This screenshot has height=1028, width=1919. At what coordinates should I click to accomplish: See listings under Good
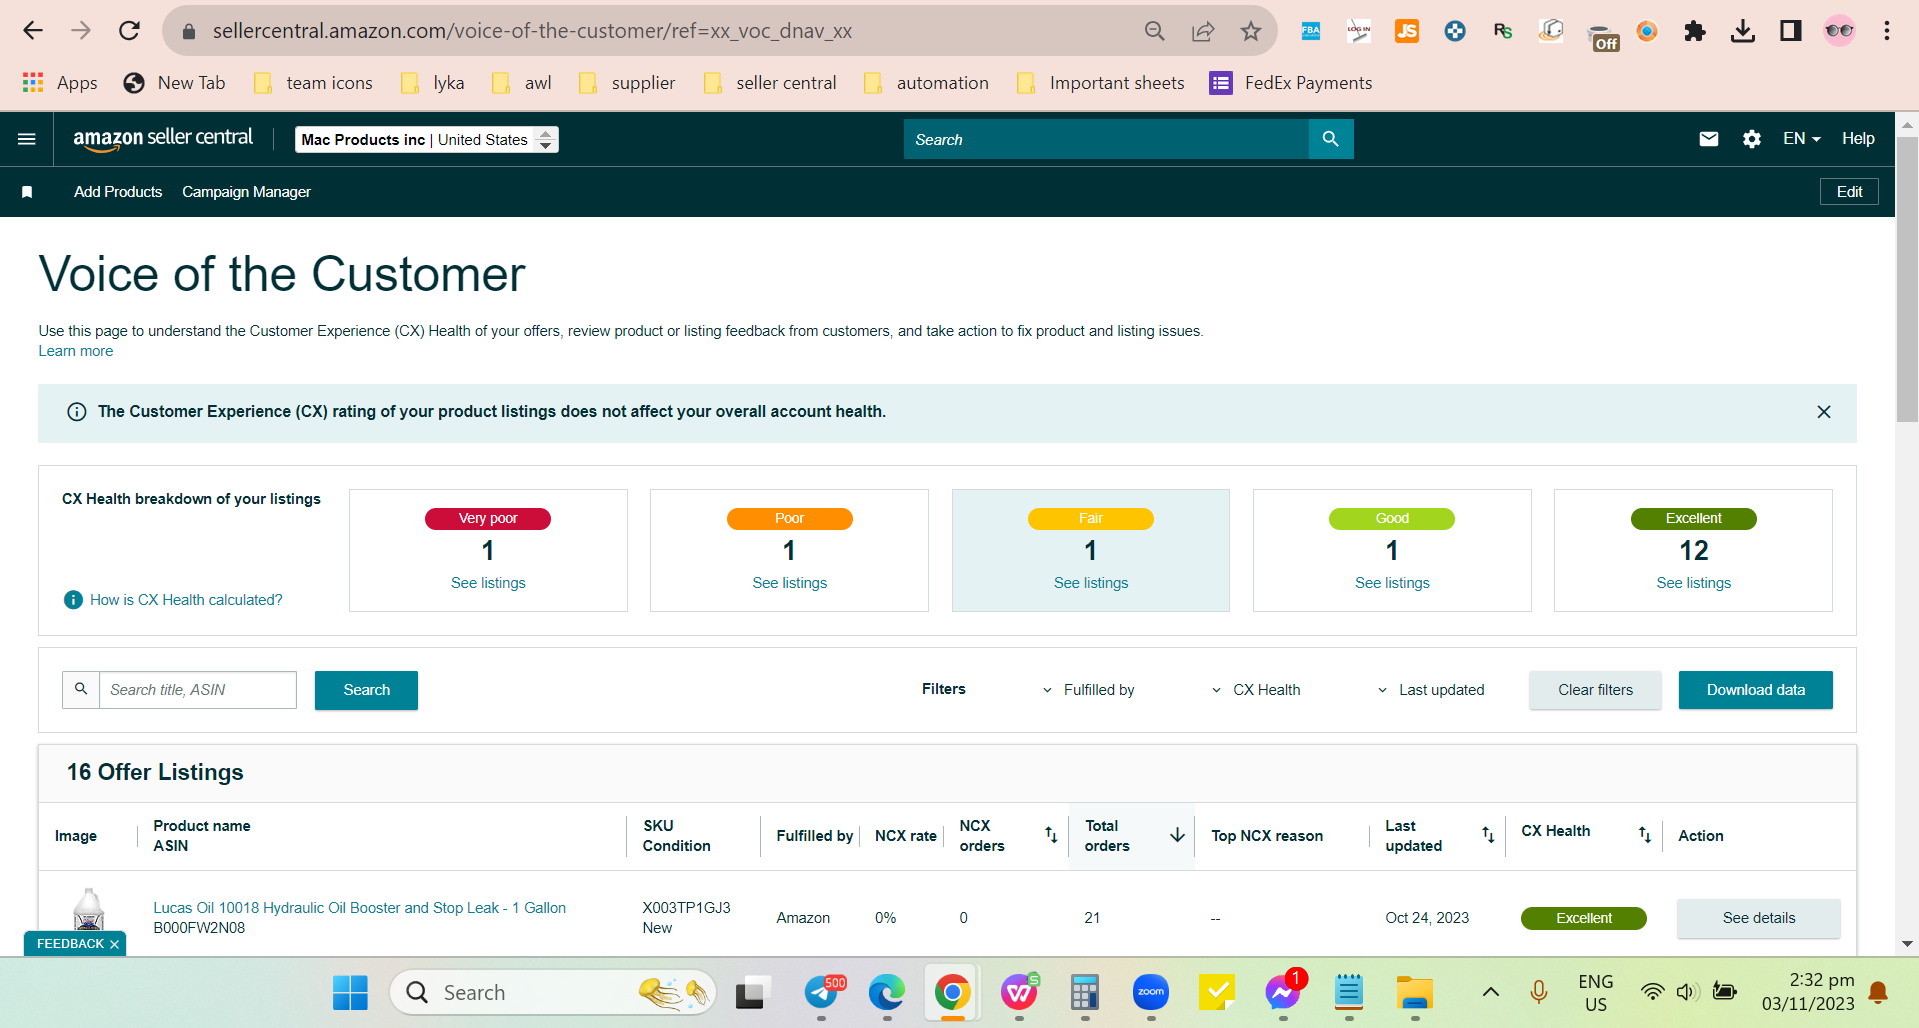point(1392,583)
